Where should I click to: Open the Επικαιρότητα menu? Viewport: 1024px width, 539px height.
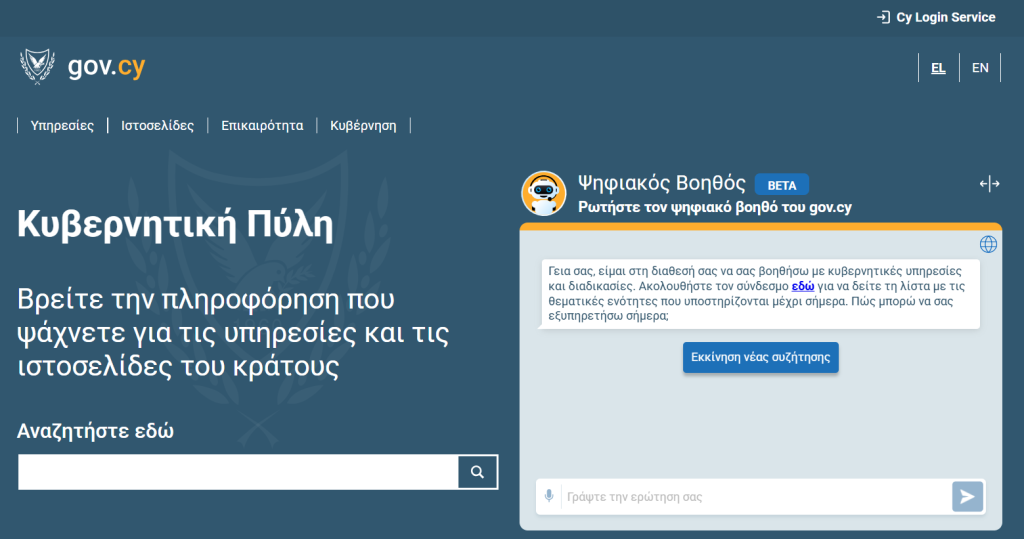[262, 126]
